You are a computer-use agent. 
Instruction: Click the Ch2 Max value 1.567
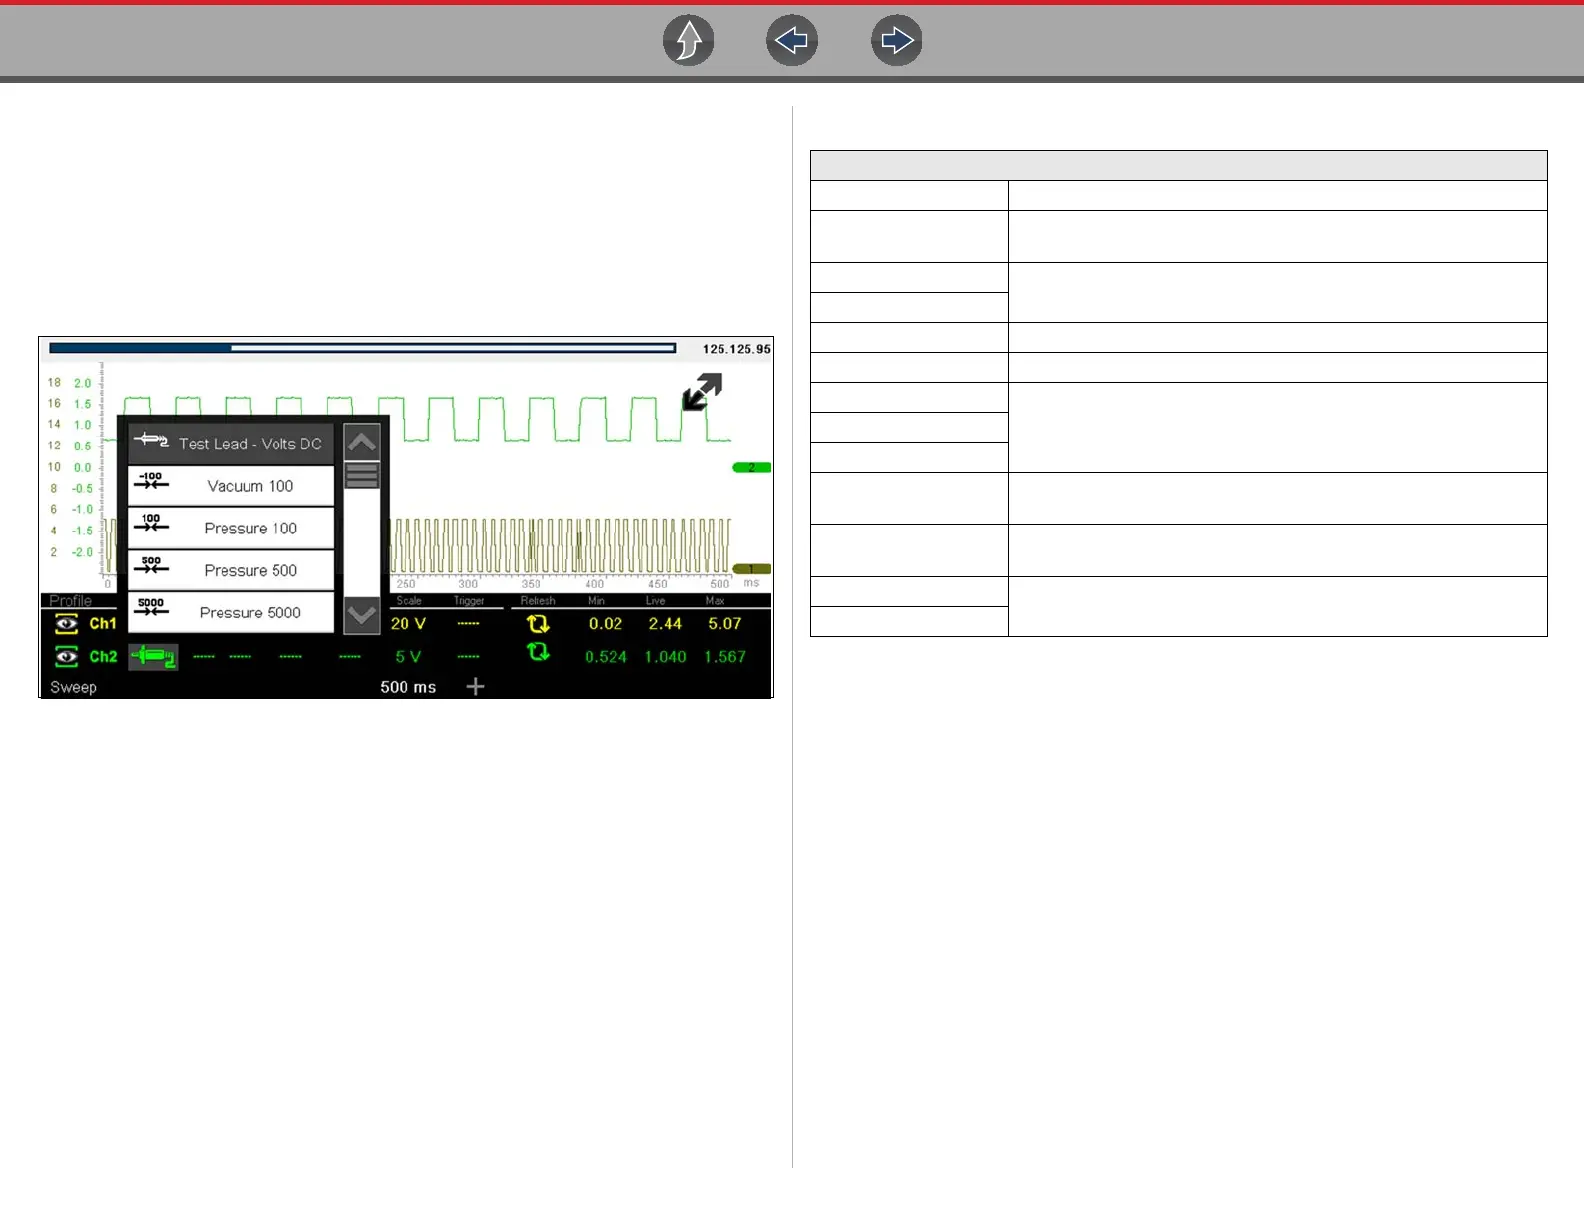(x=725, y=657)
